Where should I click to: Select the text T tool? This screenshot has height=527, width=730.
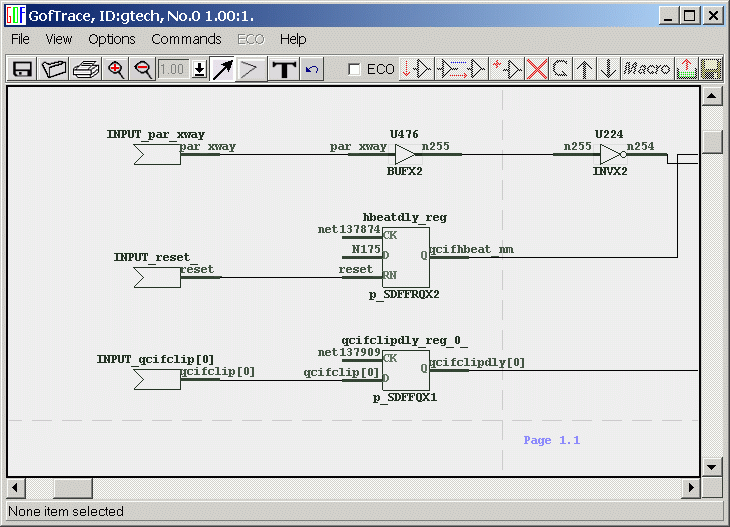click(285, 69)
